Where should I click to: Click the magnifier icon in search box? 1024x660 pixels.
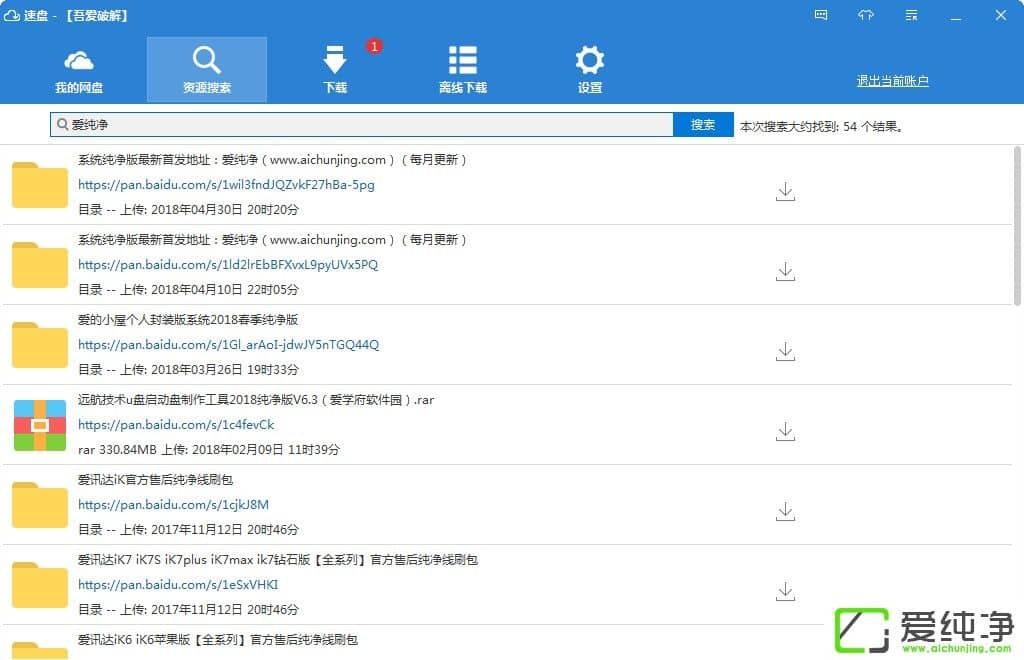point(62,124)
